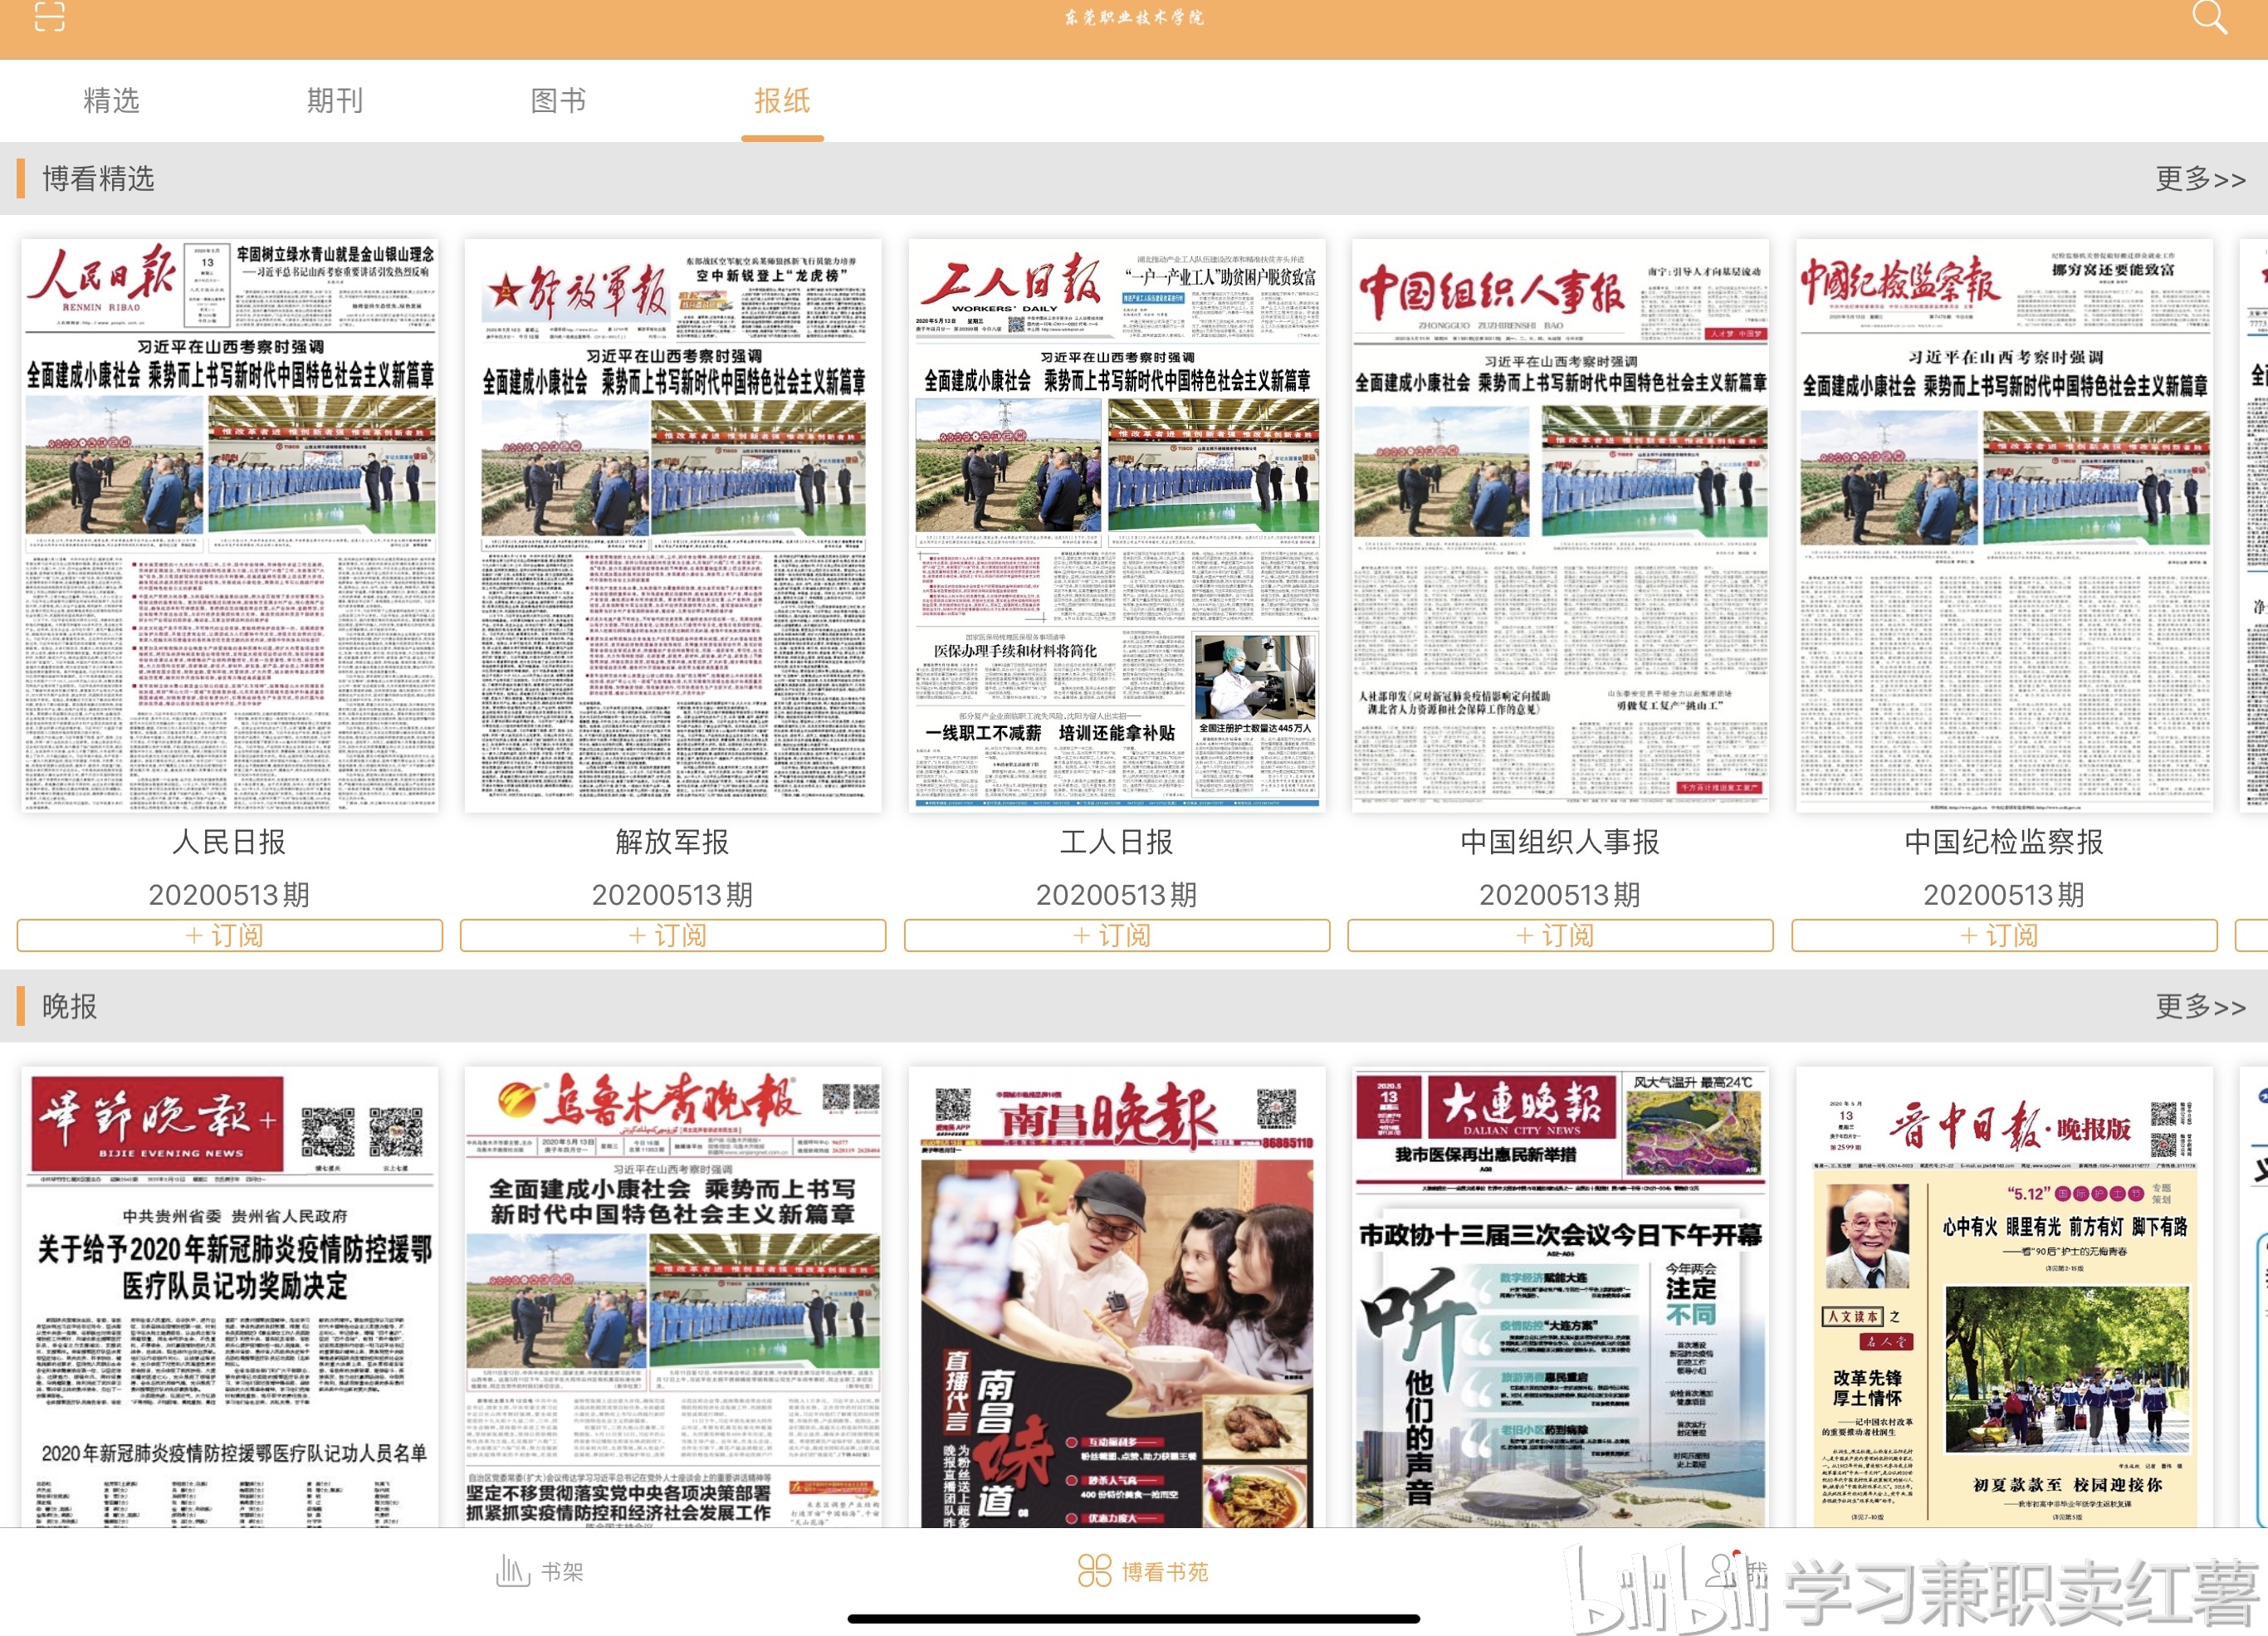Open the 晋中日报晚报版 newspaper cover
Screen dimensions: 2268x1636
pyautogui.click(x=2004, y=1296)
